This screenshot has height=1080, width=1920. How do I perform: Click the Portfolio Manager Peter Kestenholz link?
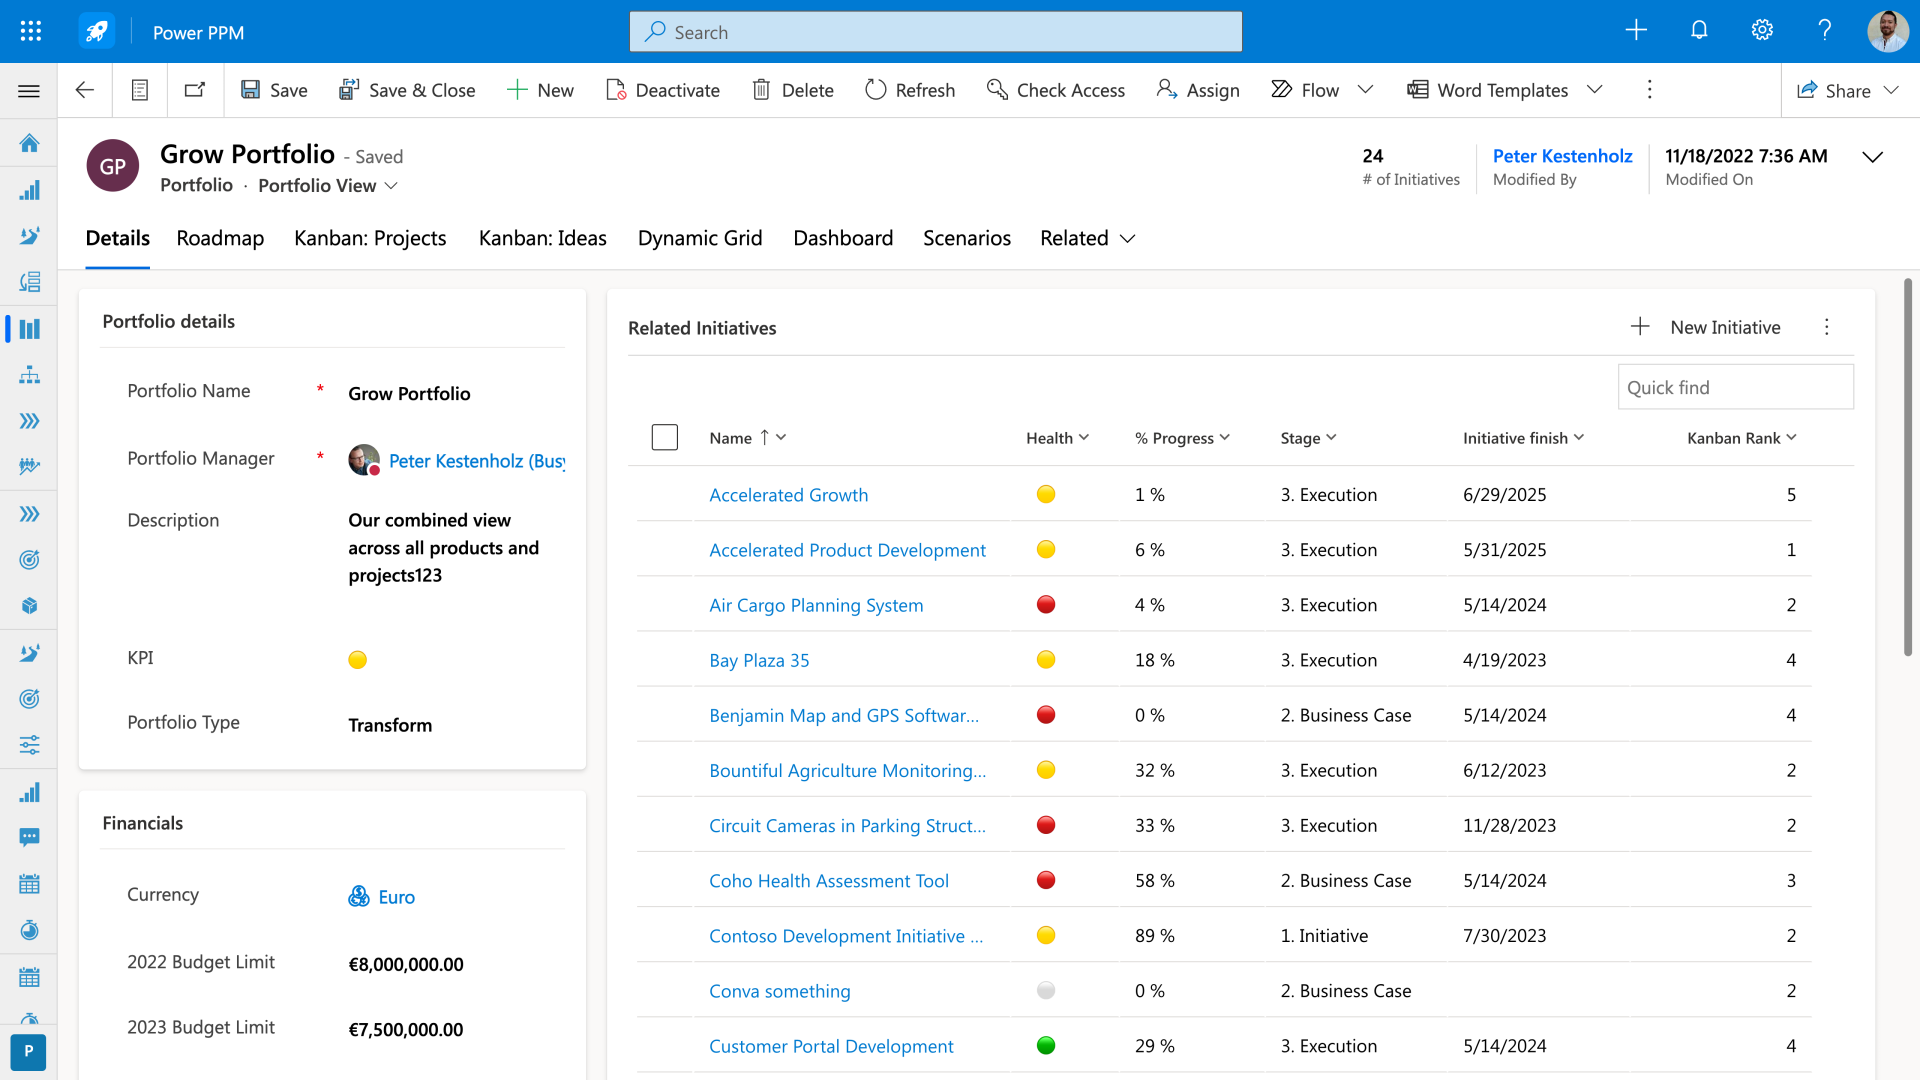(x=476, y=461)
